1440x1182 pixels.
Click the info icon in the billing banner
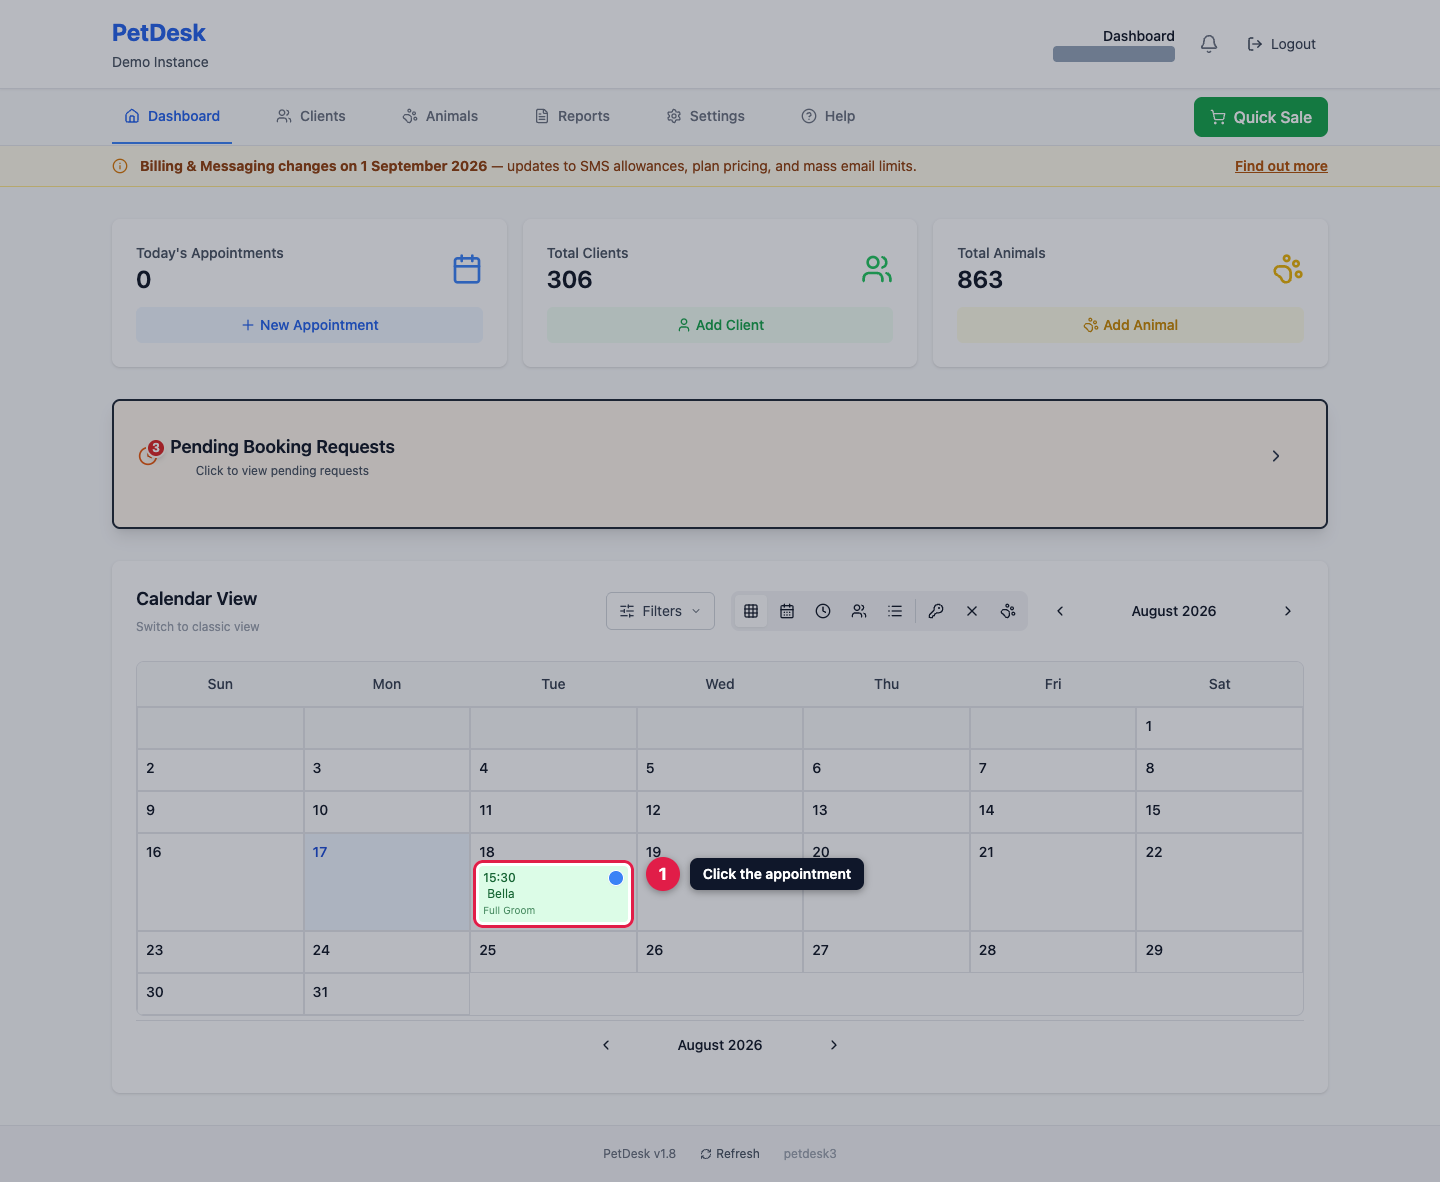120,166
